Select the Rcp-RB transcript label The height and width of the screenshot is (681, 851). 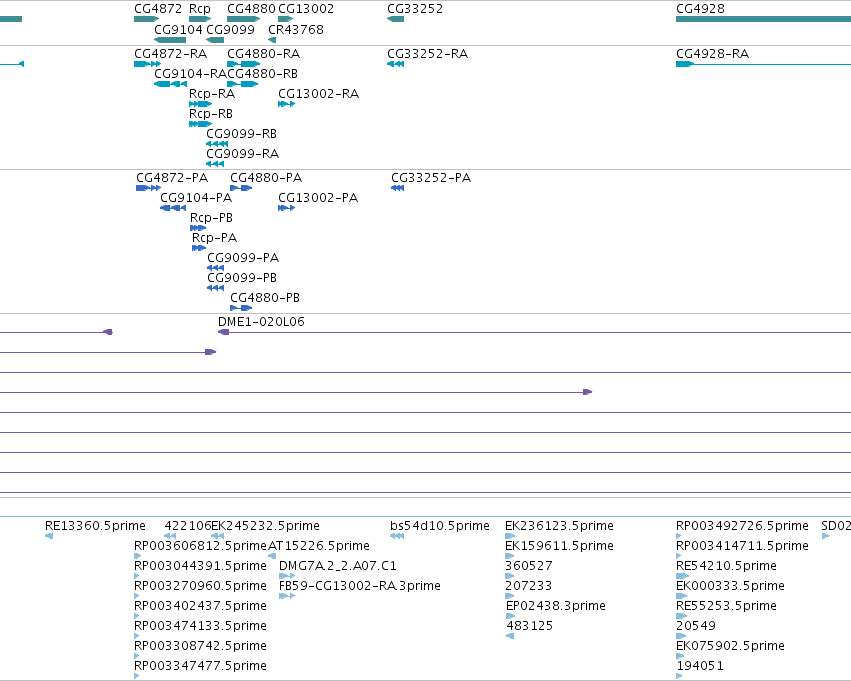pos(211,114)
